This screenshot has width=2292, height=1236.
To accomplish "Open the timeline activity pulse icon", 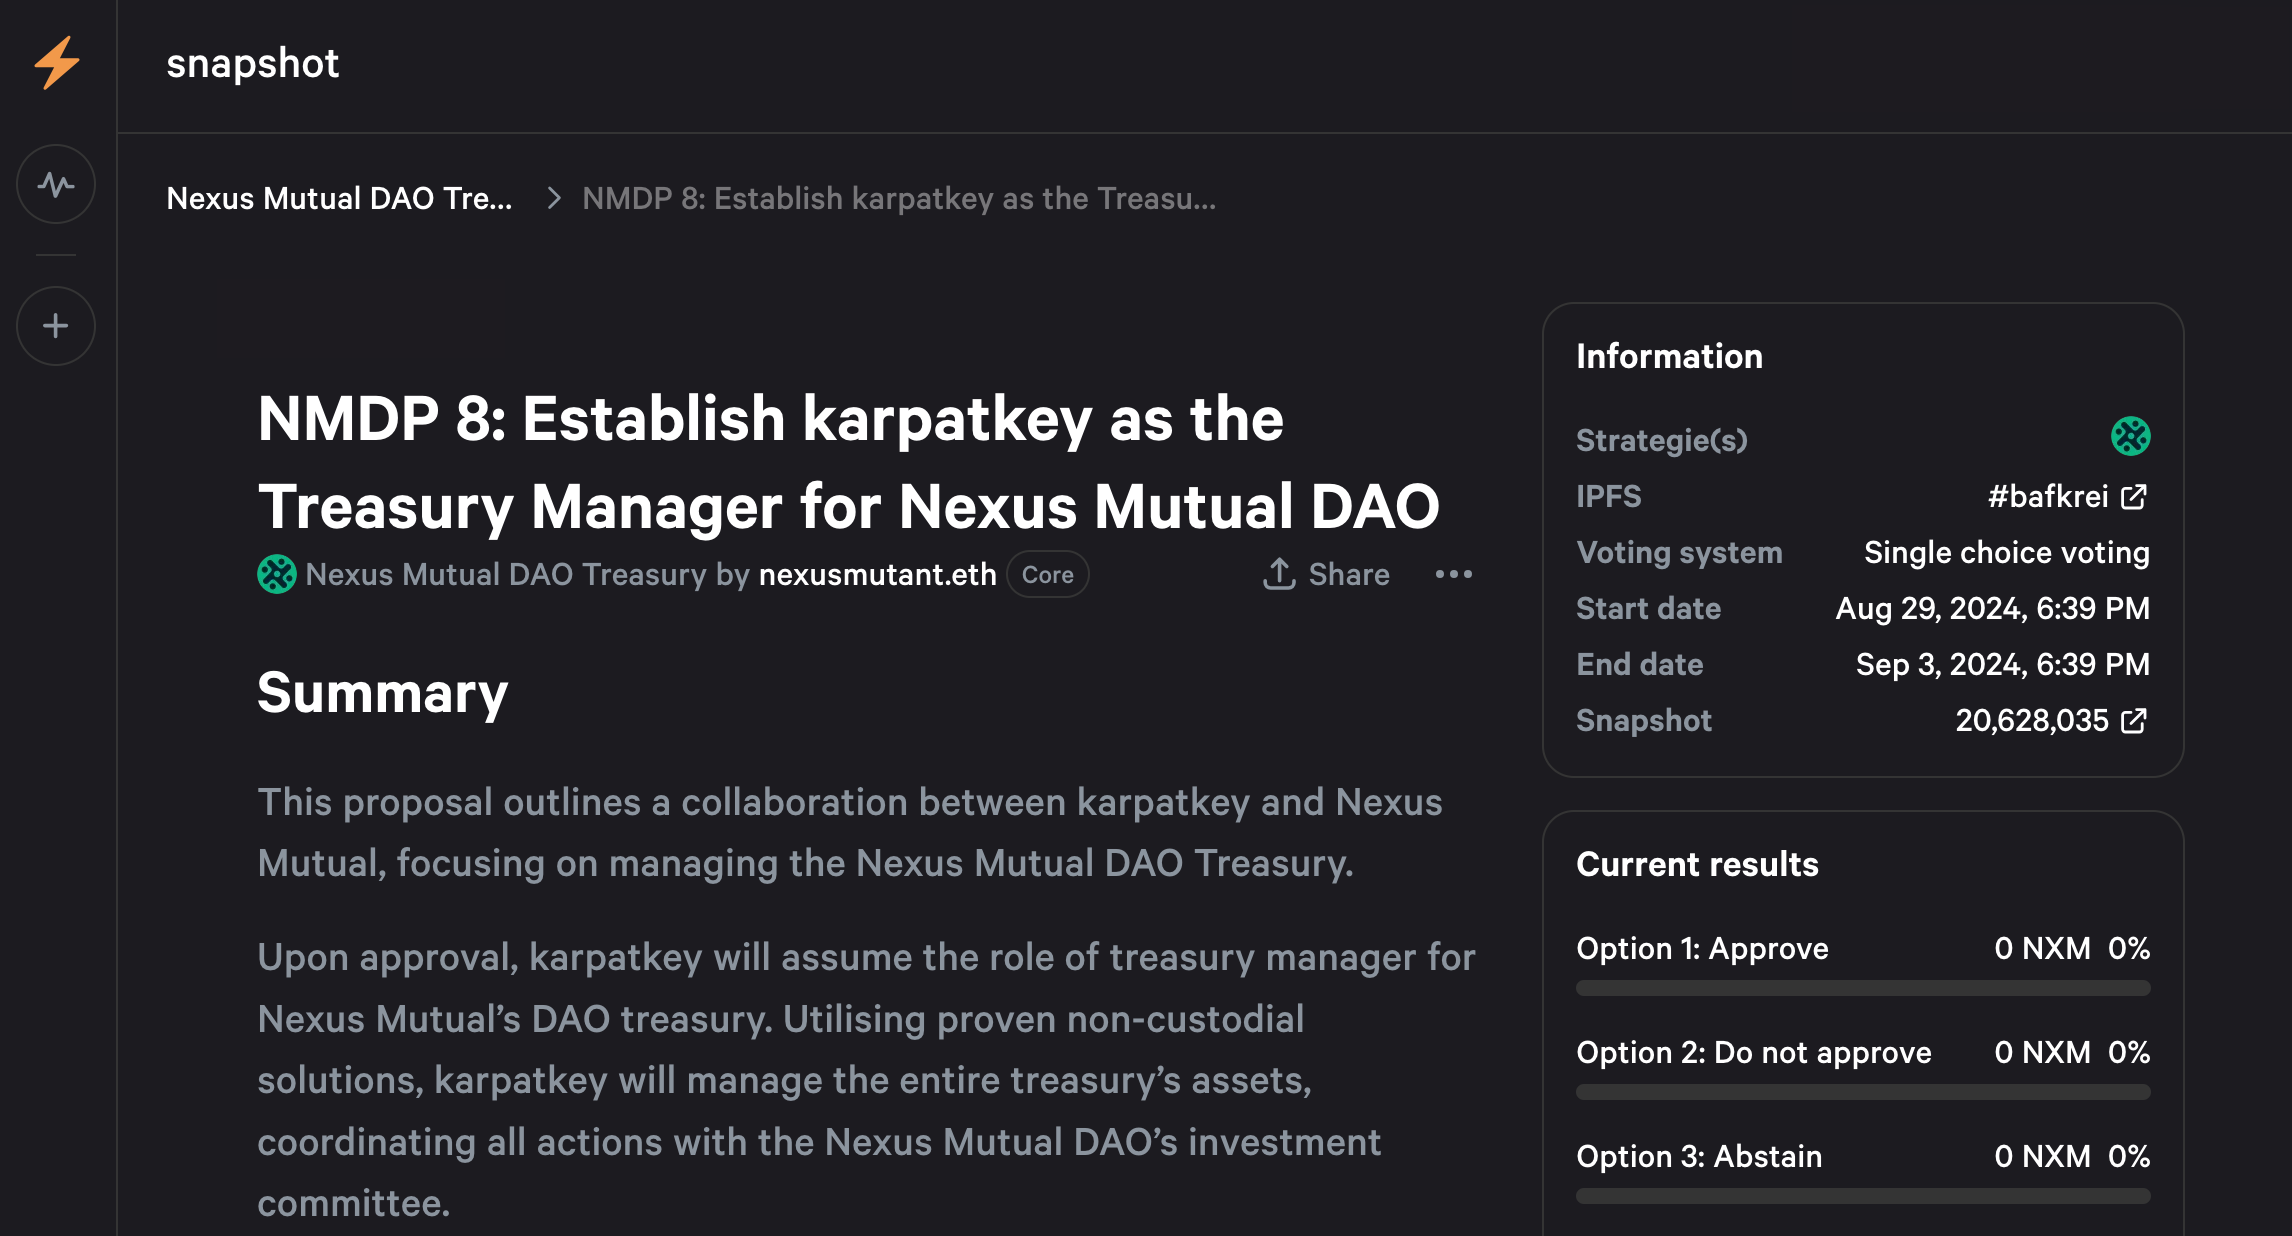I will 56,184.
